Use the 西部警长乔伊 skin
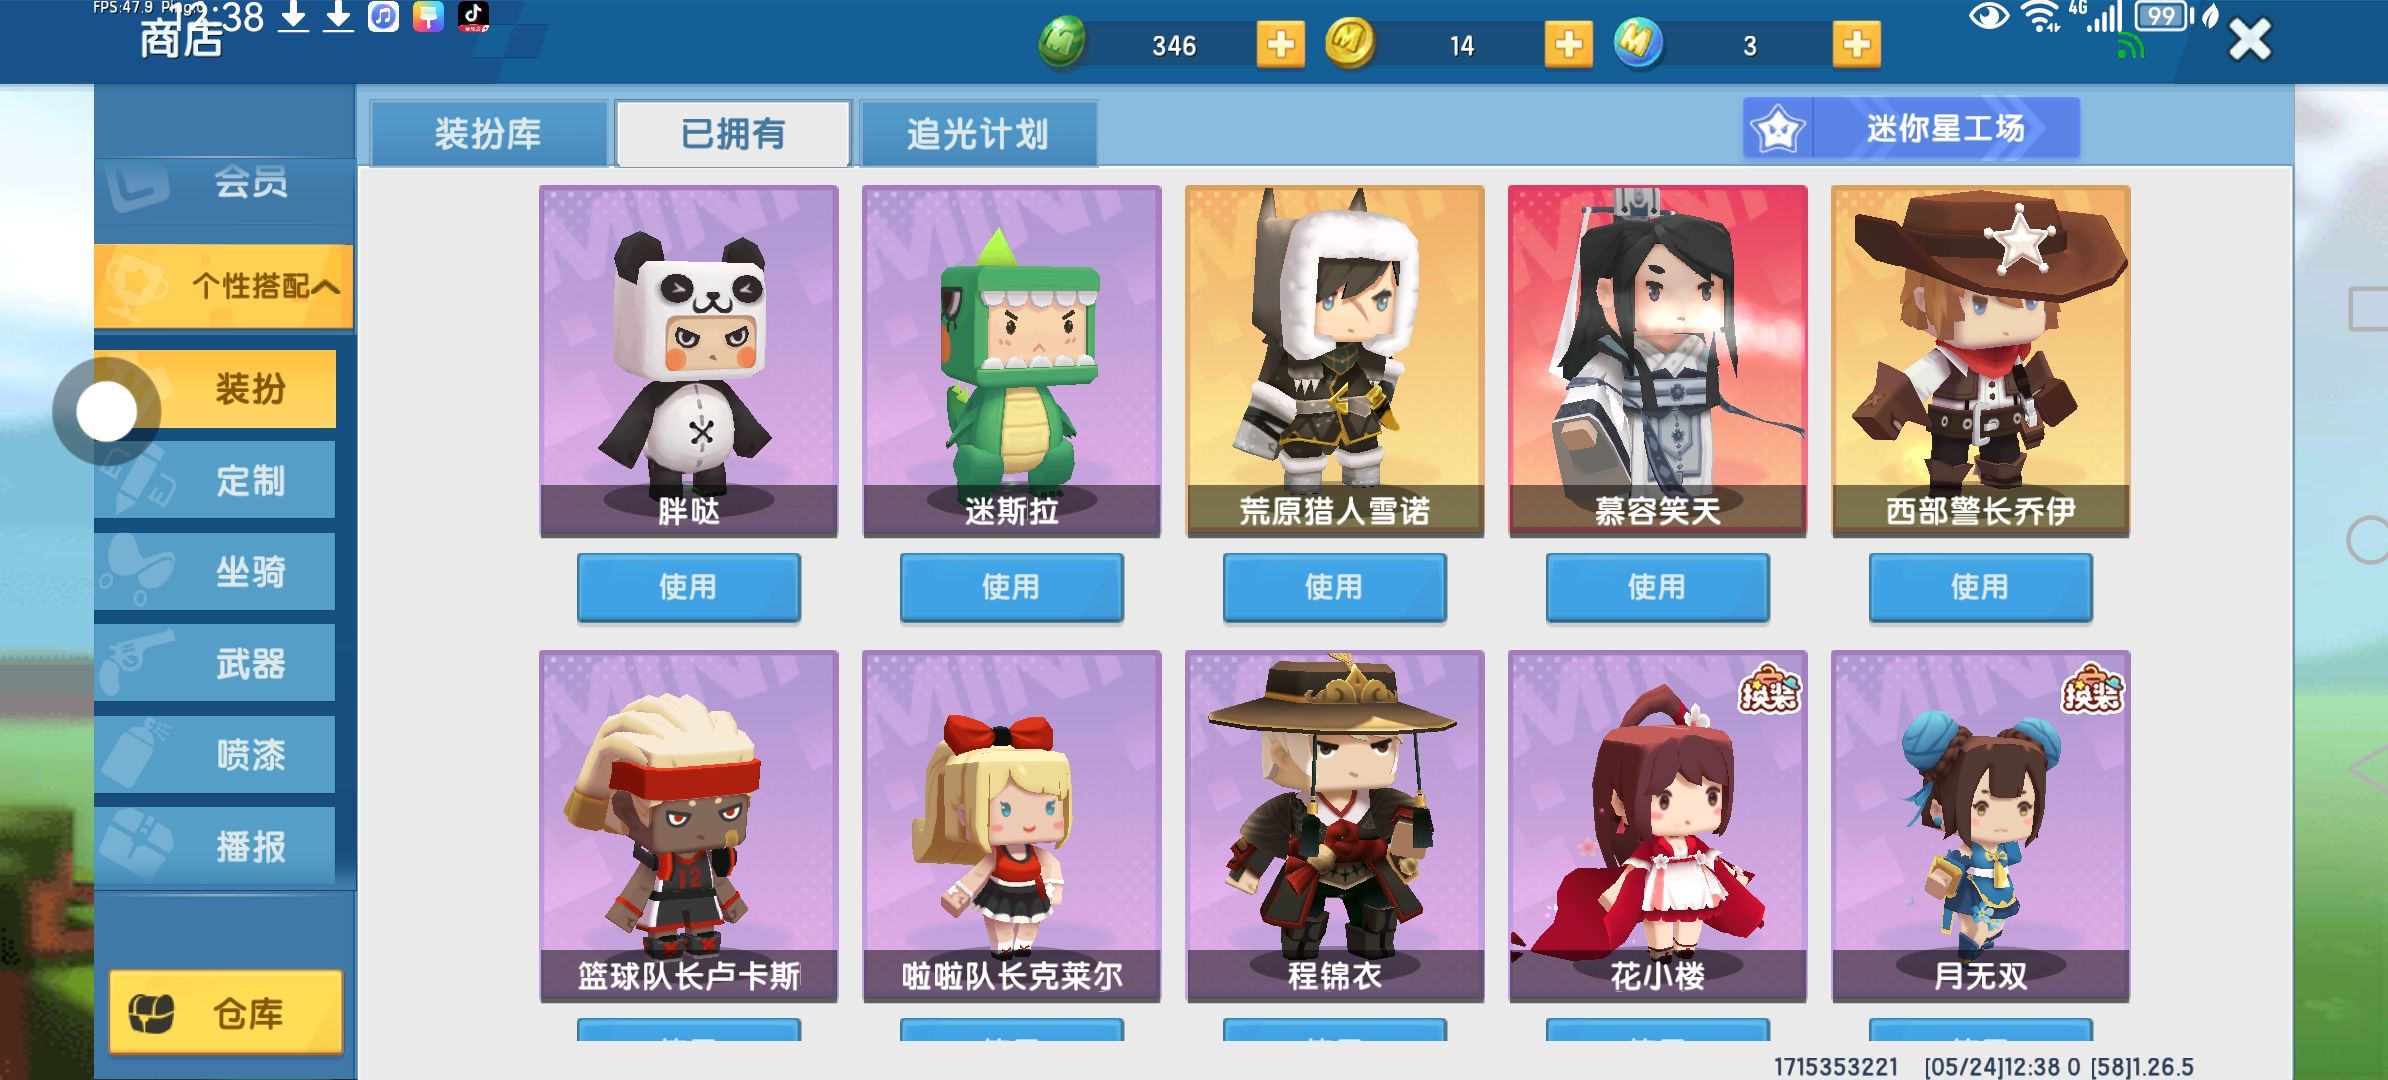 pos(1980,587)
